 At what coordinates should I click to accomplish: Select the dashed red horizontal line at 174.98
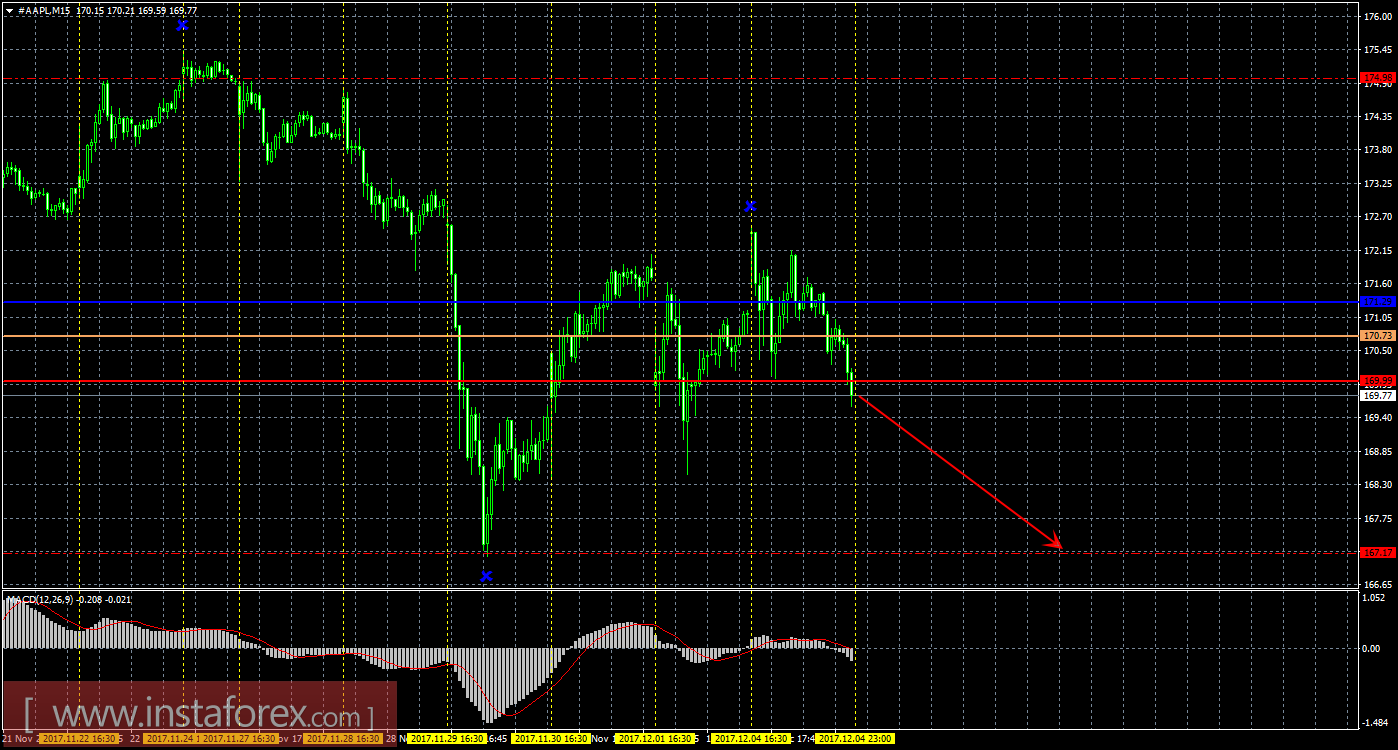(x=680, y=78)
